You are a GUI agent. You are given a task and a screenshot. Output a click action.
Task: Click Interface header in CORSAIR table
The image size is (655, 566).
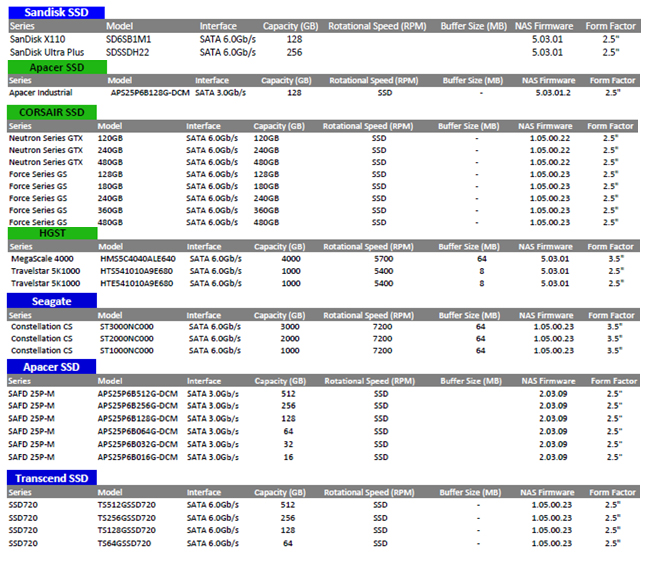tap(203, 126)
